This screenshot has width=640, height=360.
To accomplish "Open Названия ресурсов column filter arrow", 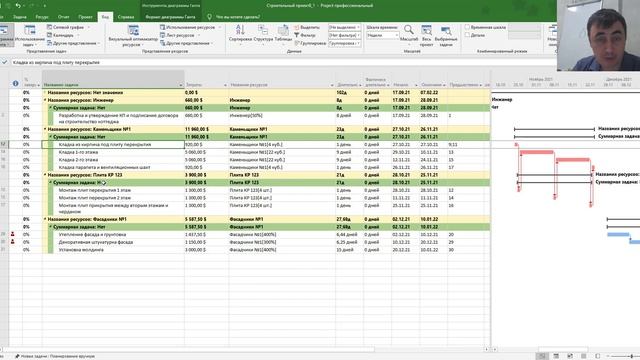I will click(x=332, y=85).
